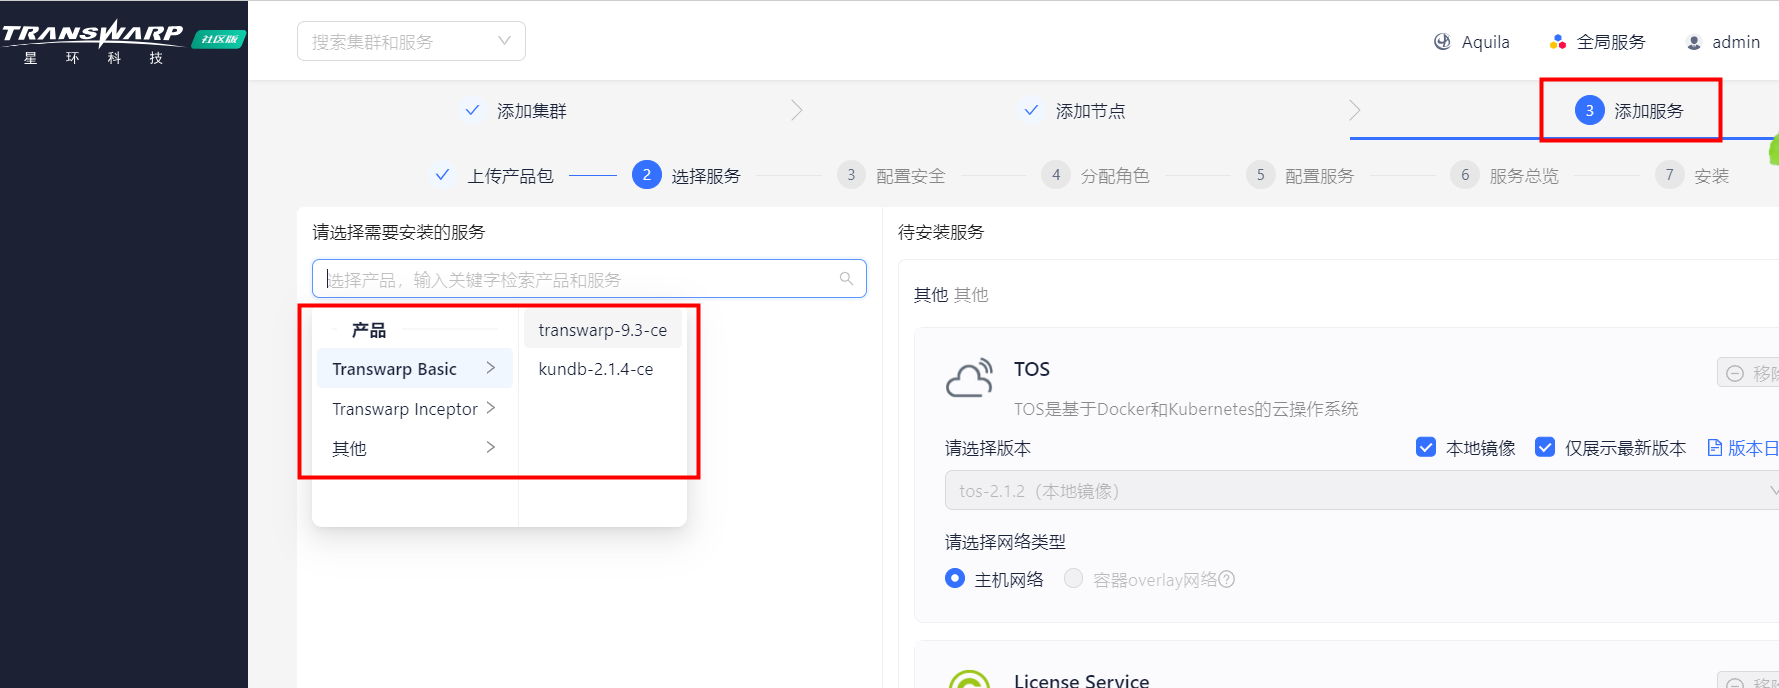Select the 配置服务 sub-step label

tap(1319, 176)
